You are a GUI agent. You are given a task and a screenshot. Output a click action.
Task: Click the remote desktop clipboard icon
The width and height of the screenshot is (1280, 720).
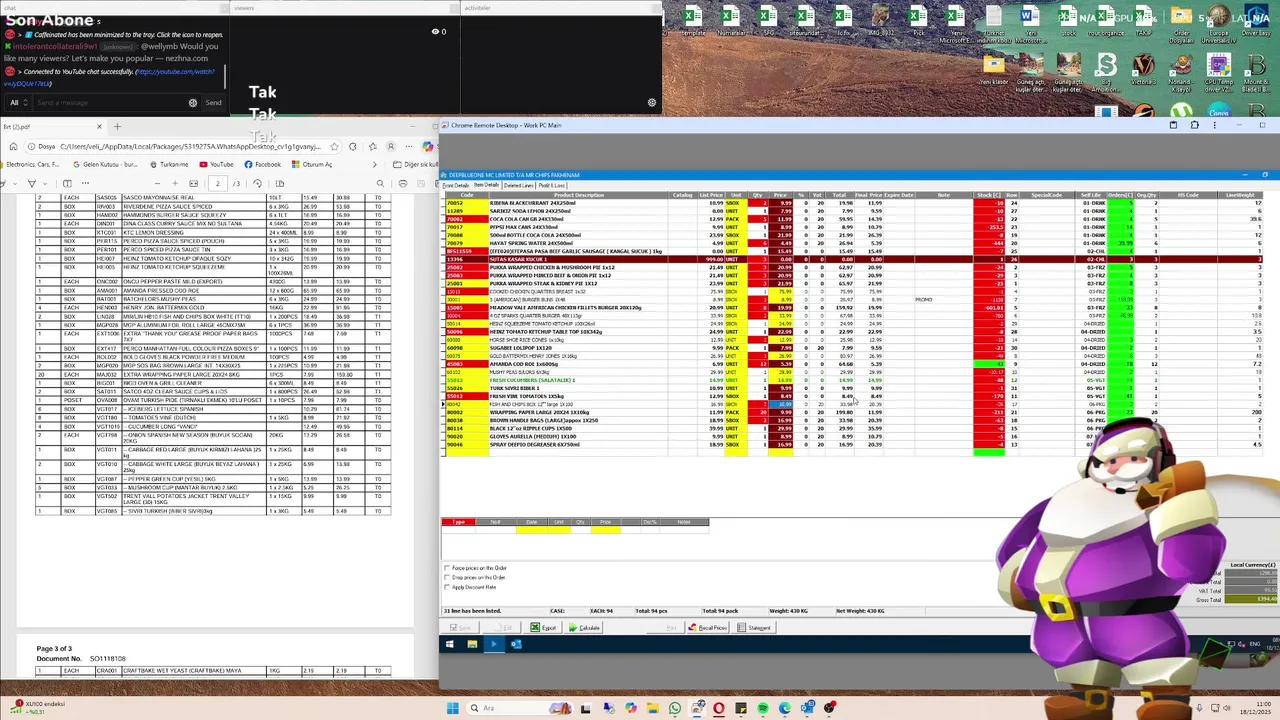click(x=1173, y=125)
